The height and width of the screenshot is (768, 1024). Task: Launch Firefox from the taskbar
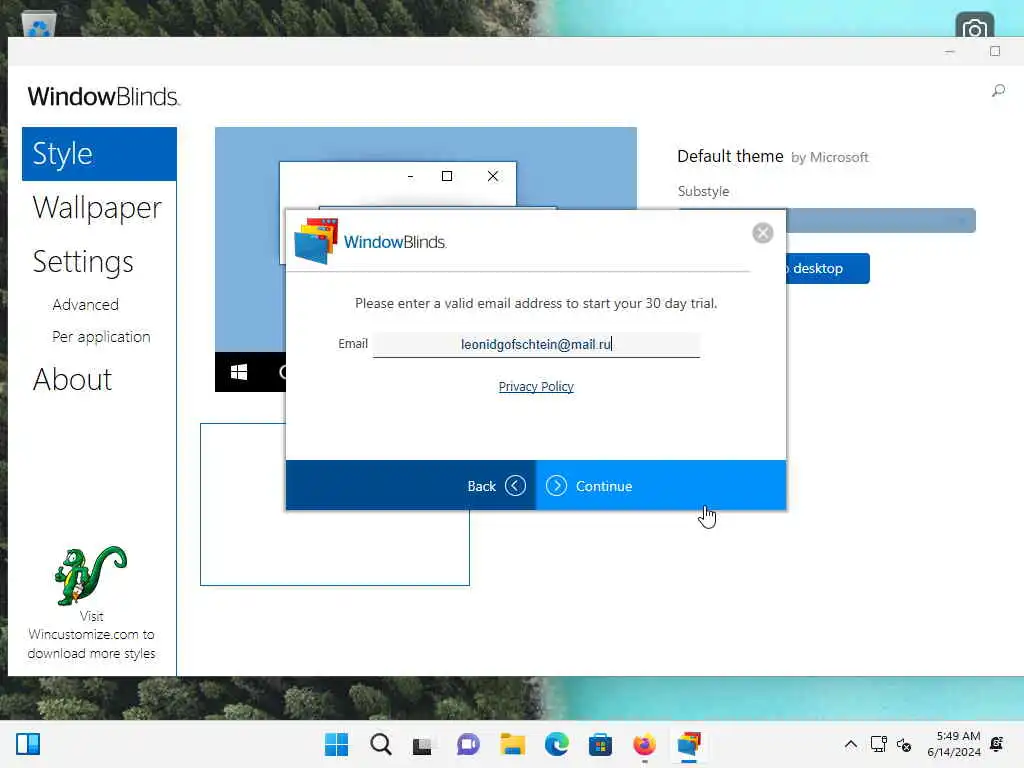(645, 744)
